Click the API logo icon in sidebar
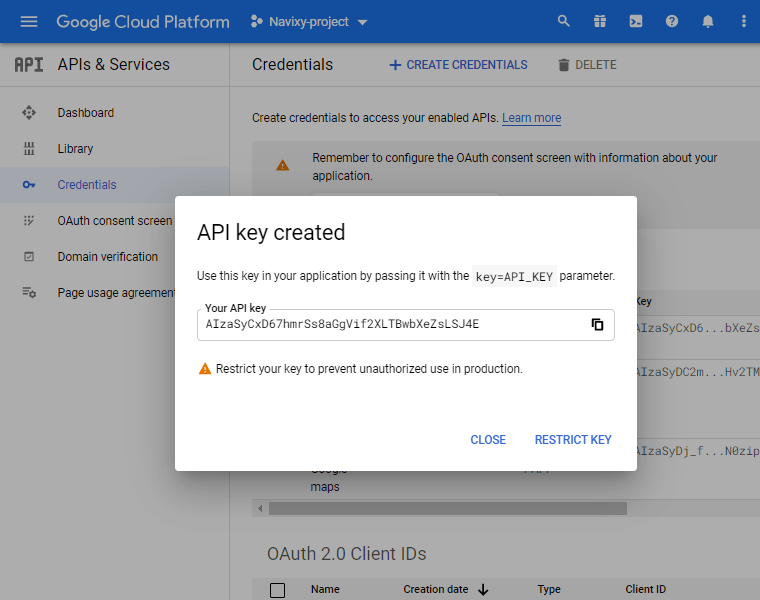Viewport: 760px width, 600px height. coord(29,64)
